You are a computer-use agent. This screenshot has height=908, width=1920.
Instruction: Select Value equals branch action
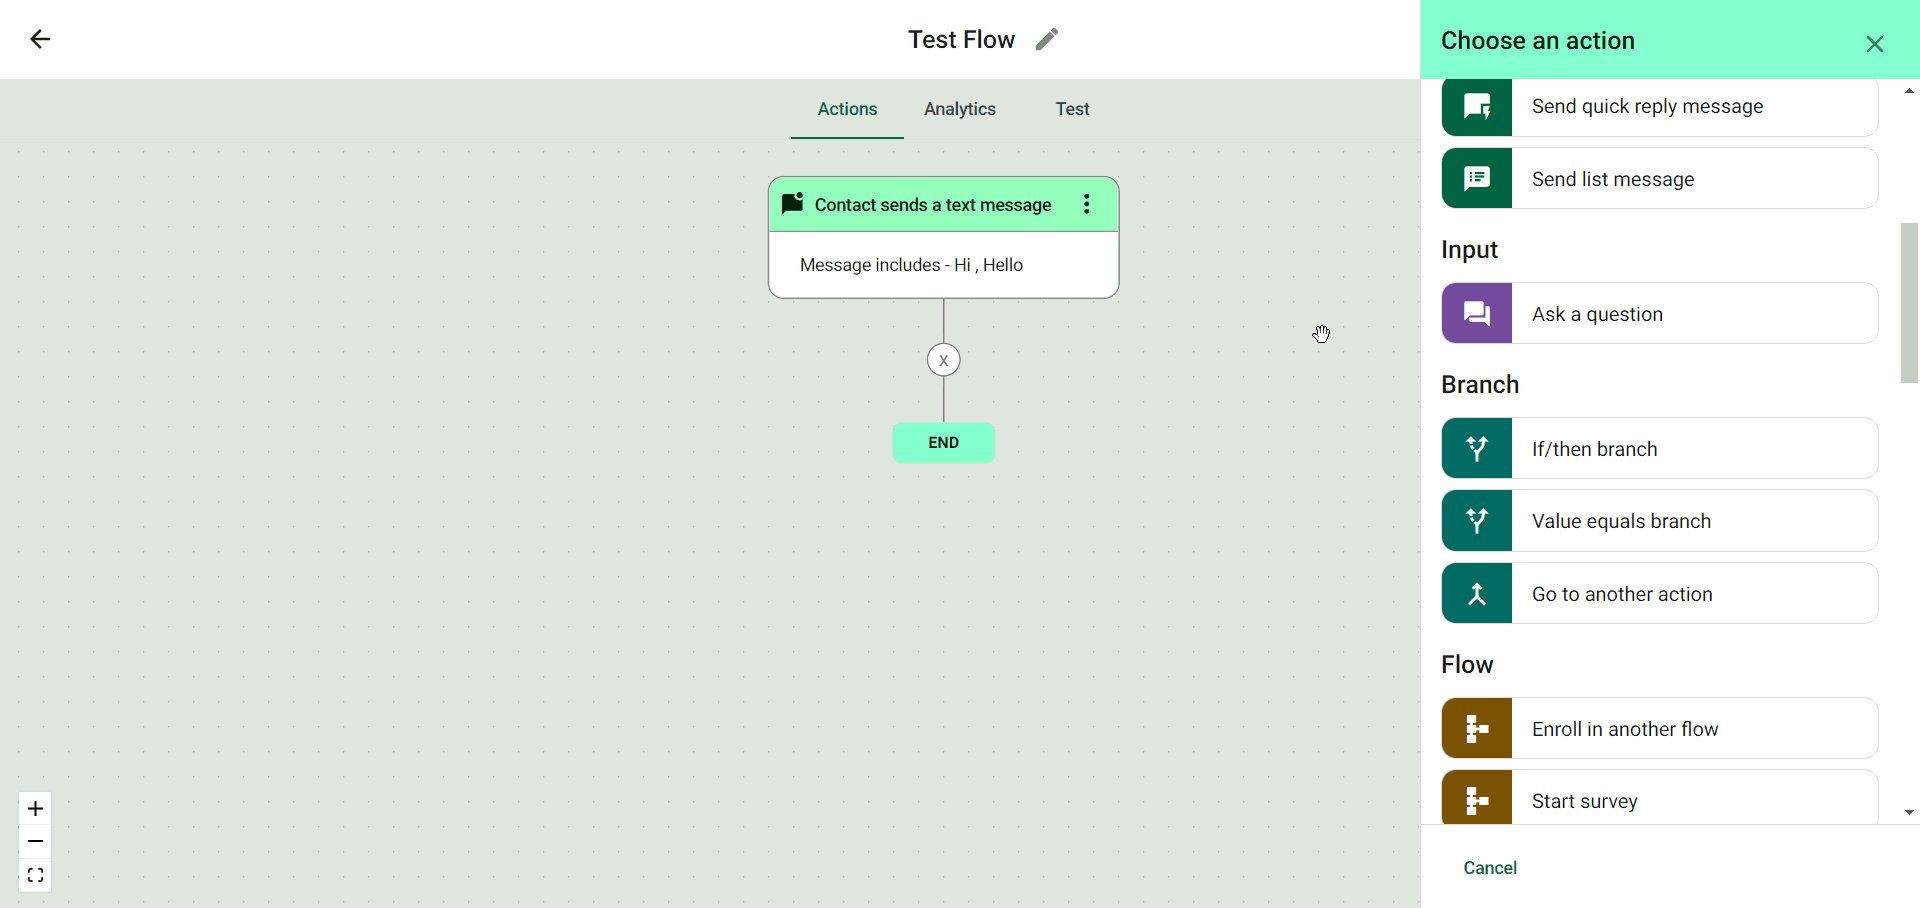coord(1660,521)
